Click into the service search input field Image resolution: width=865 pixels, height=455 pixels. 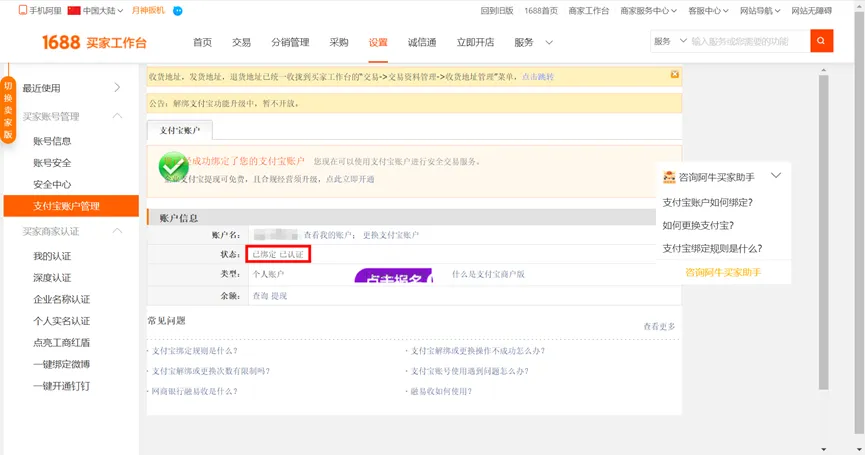point(749,41)
